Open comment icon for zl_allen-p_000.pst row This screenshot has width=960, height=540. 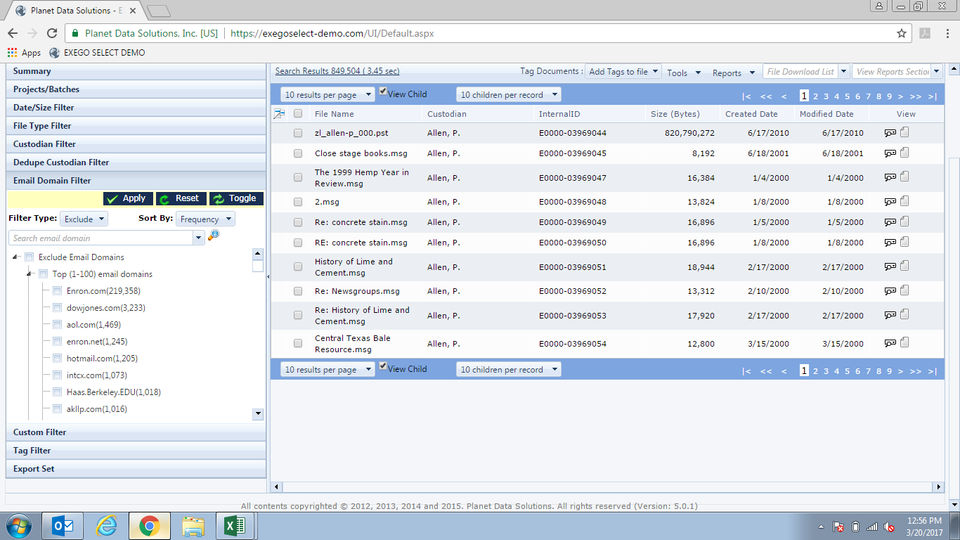[890, 133]
